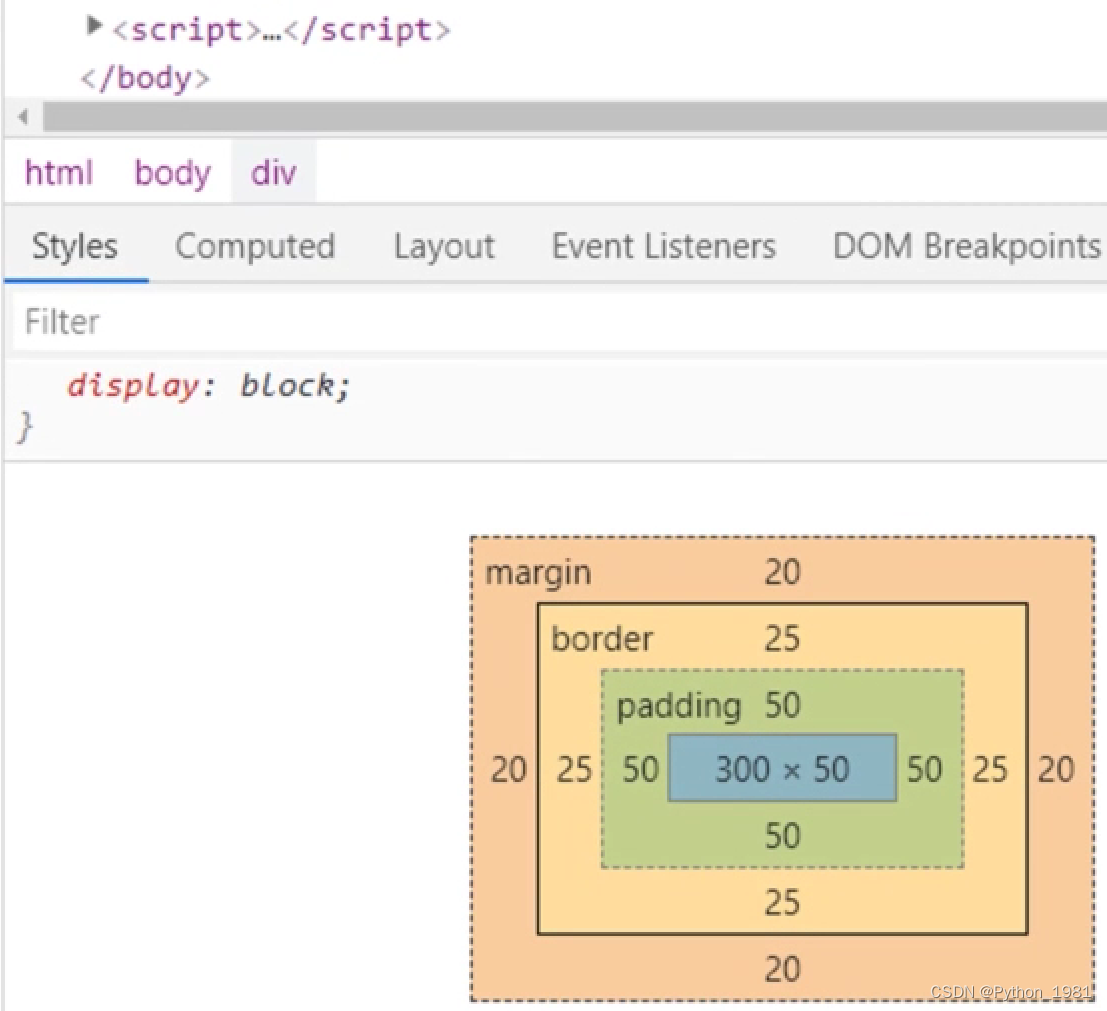Open the Computed tab
Viewport: 1107px width, 1011px height.
(255, 246)
